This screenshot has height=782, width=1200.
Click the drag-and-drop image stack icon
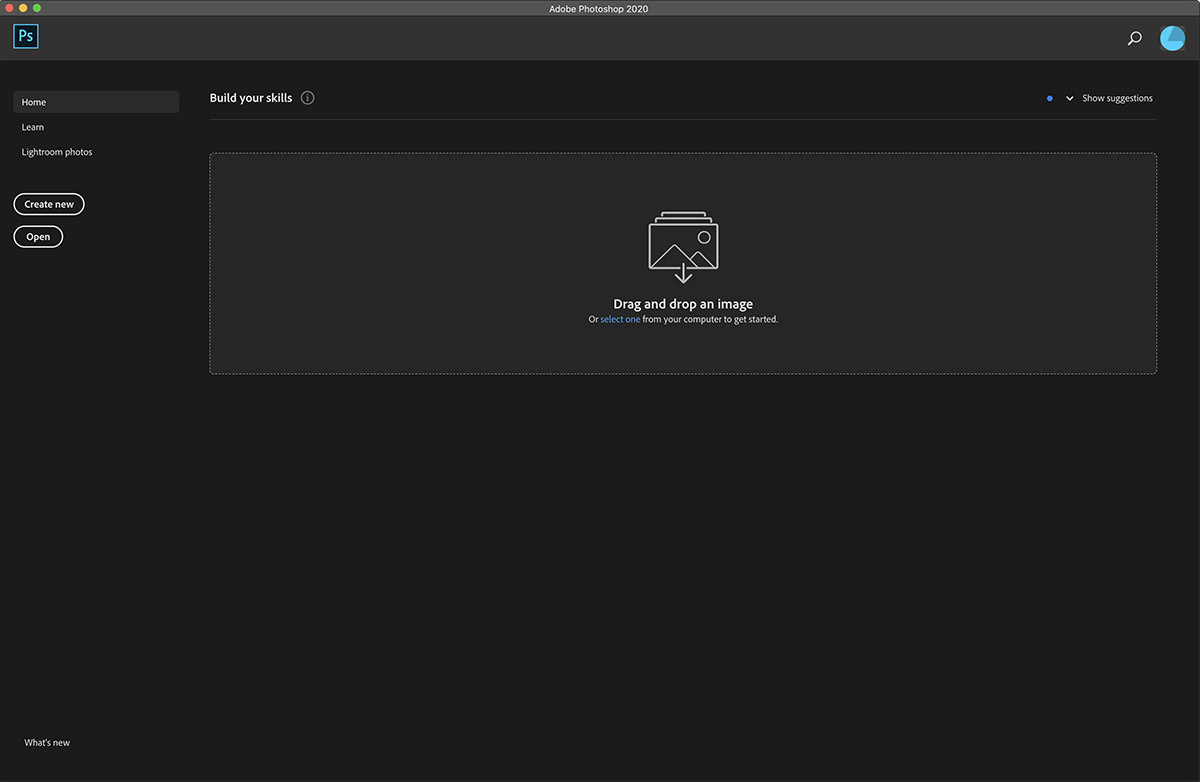[683, 247]
